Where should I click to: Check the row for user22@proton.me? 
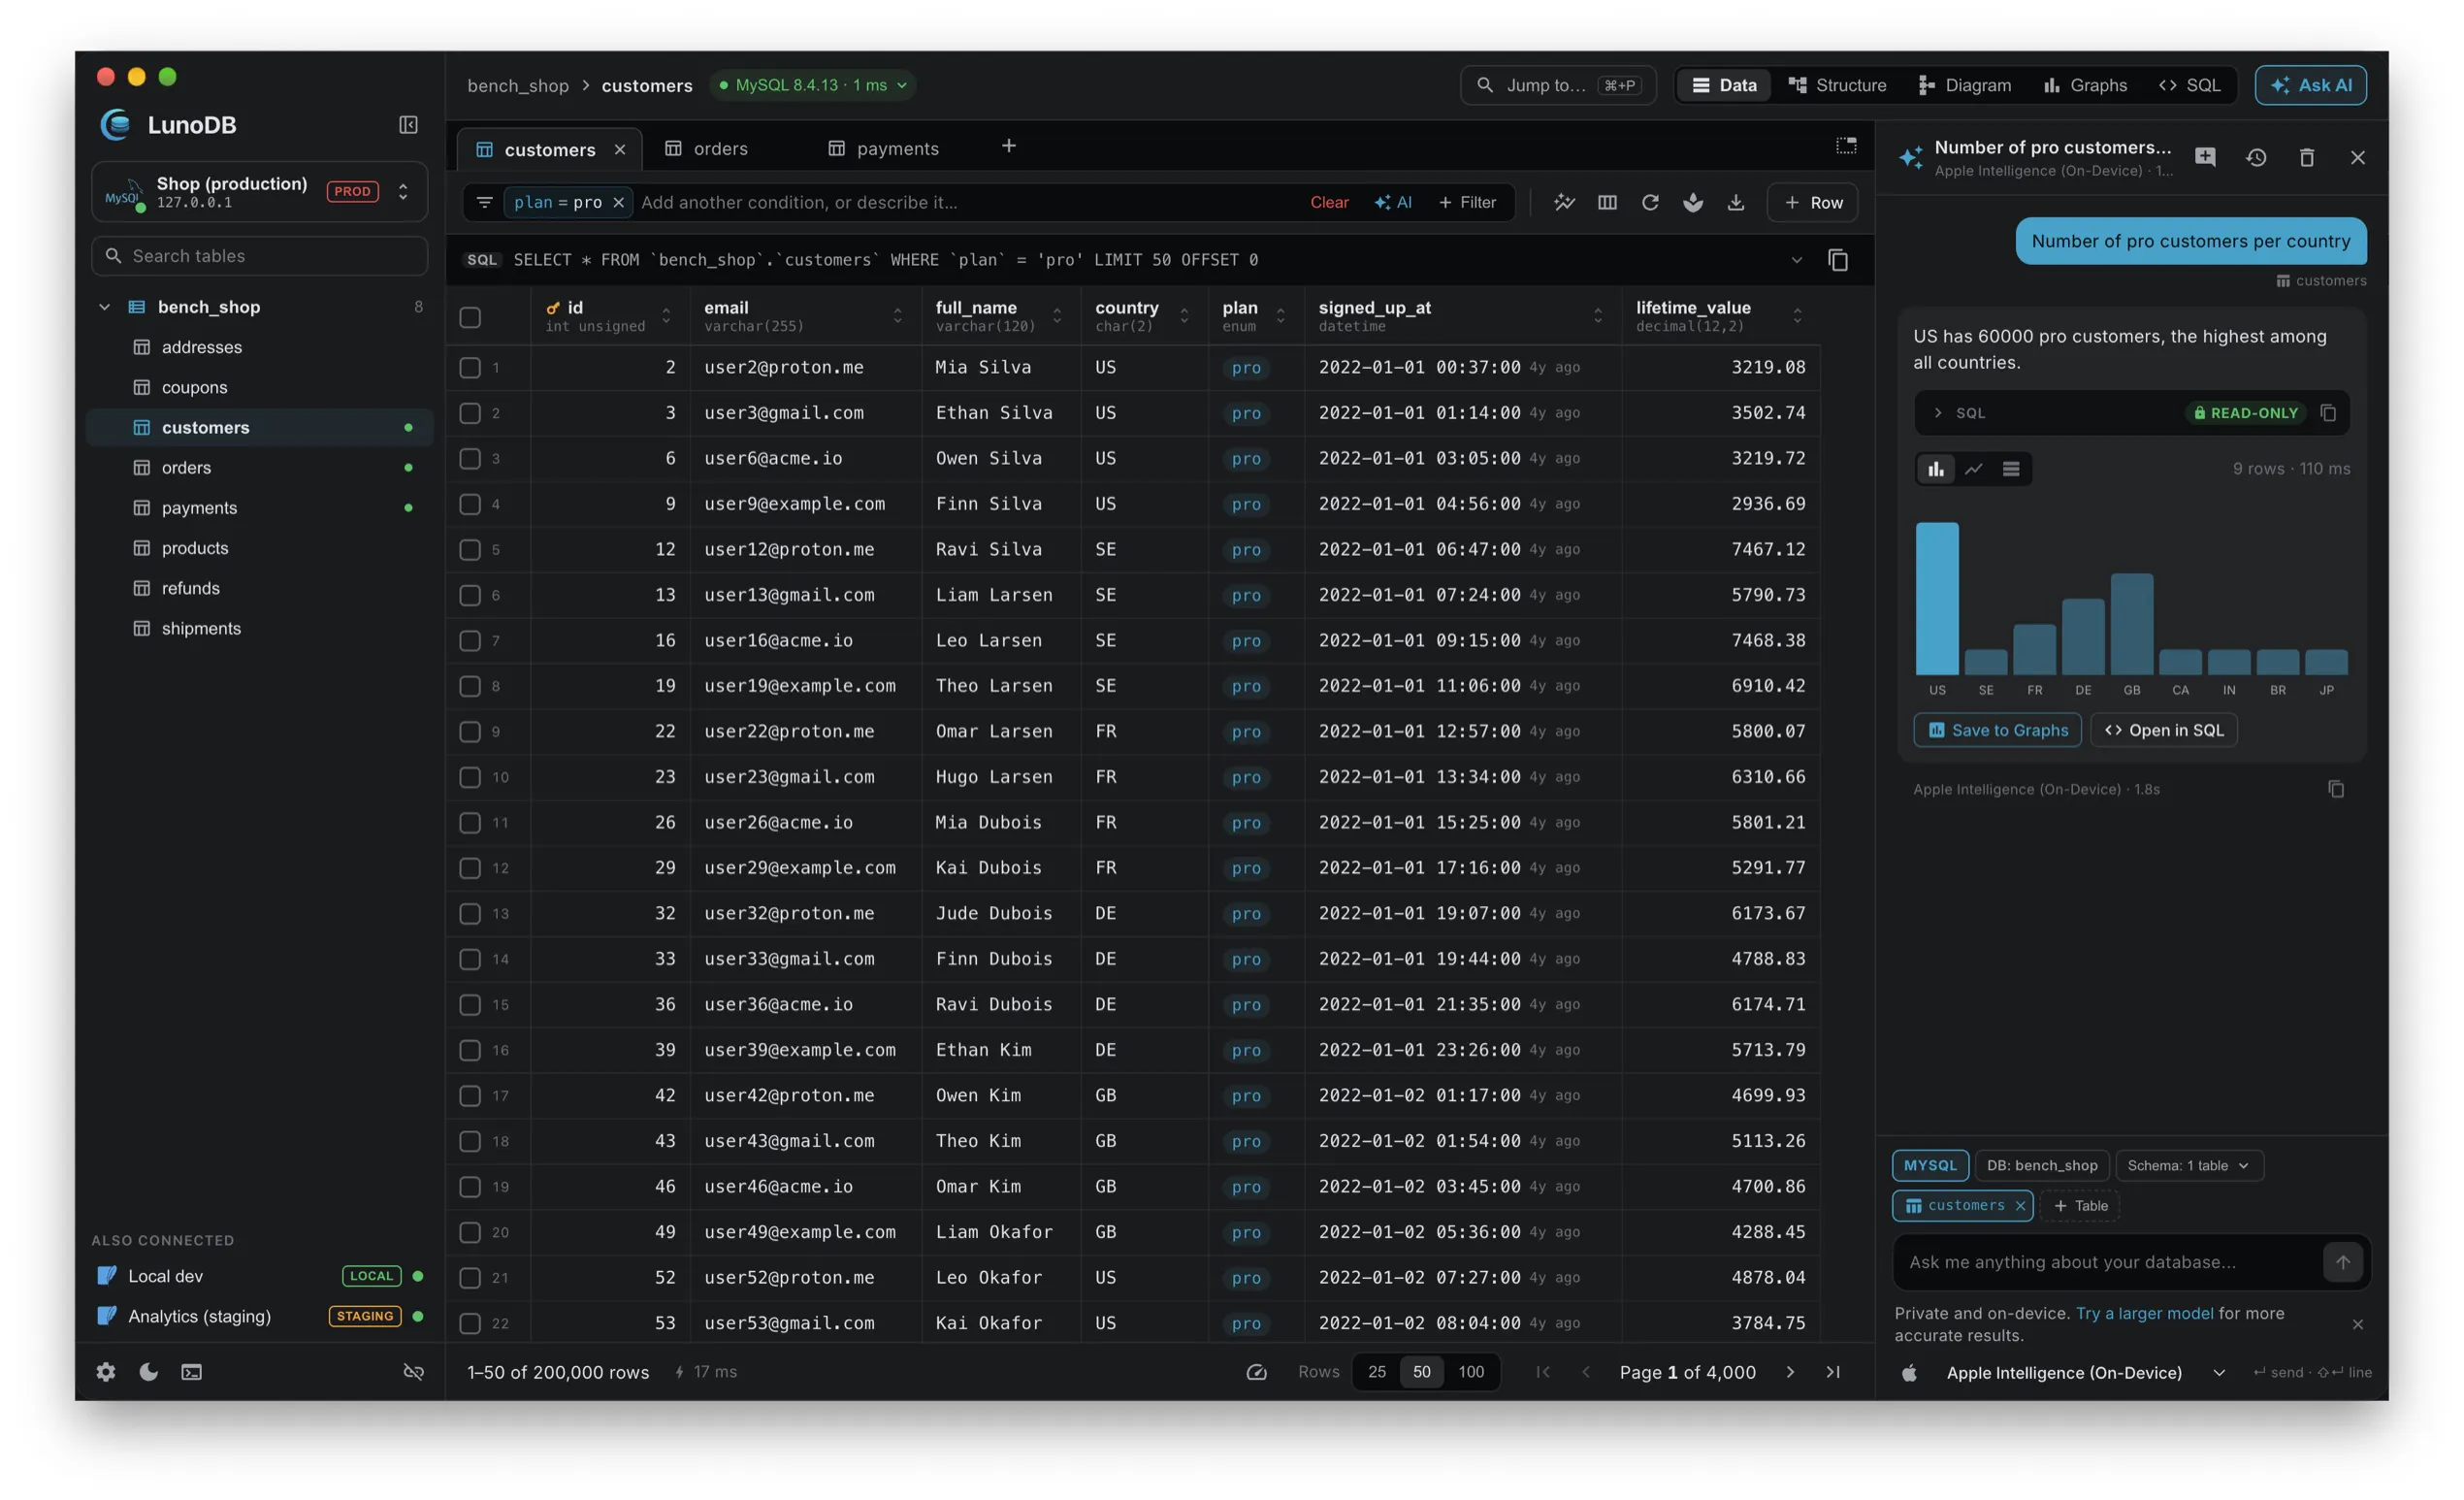(x=470, y=732)
